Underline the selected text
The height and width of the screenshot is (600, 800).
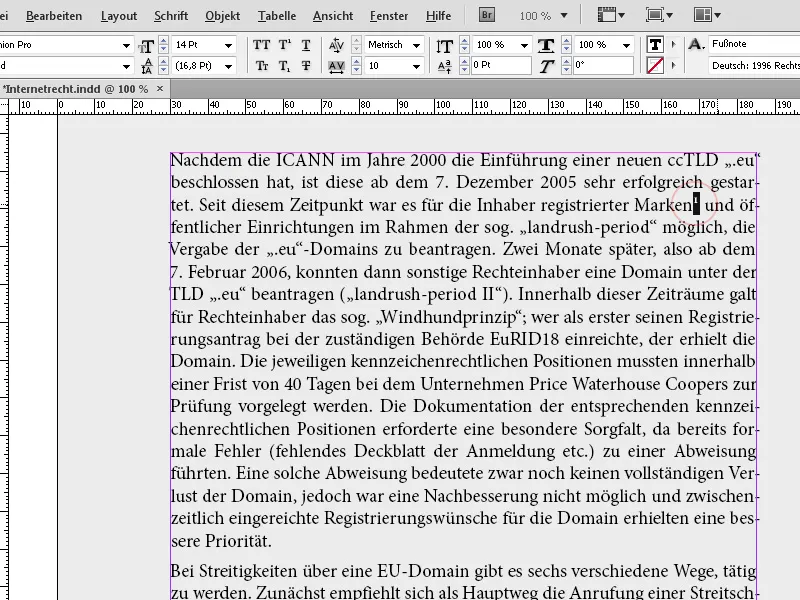point(305,44)
